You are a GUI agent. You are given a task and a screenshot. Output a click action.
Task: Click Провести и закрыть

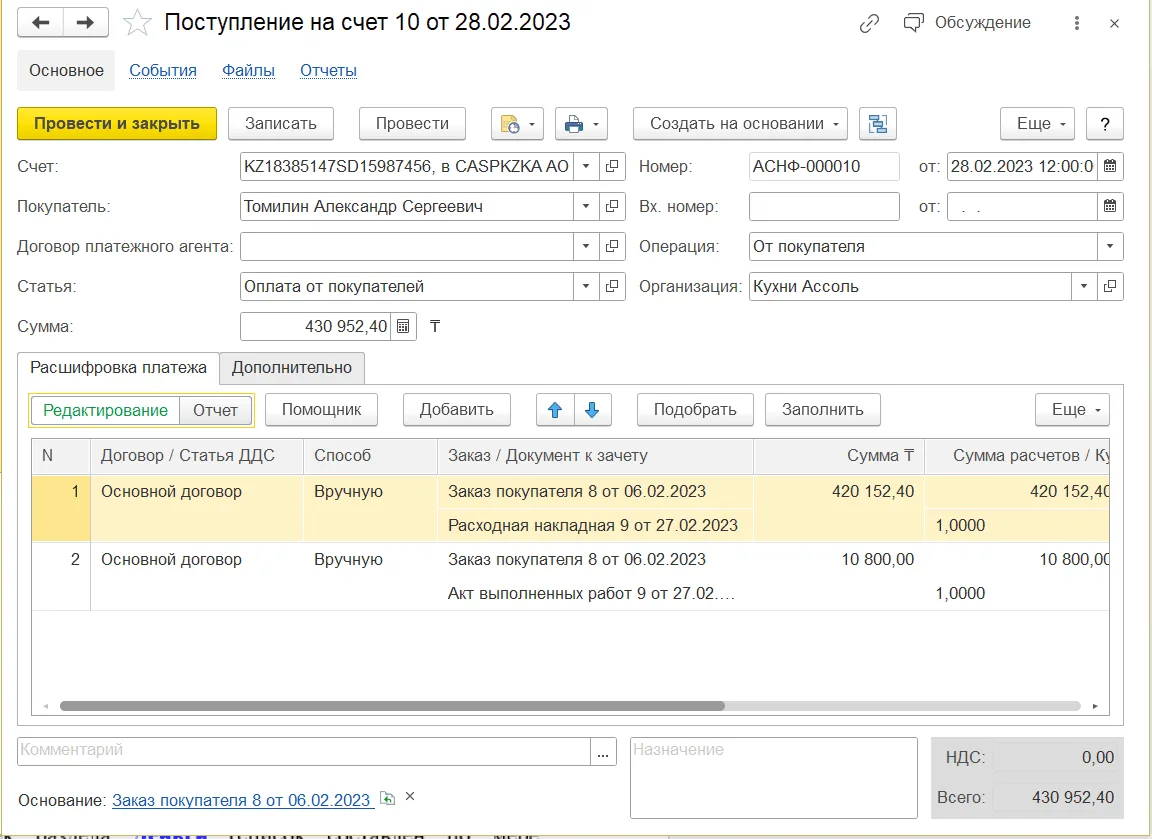(x=117, y=124)
